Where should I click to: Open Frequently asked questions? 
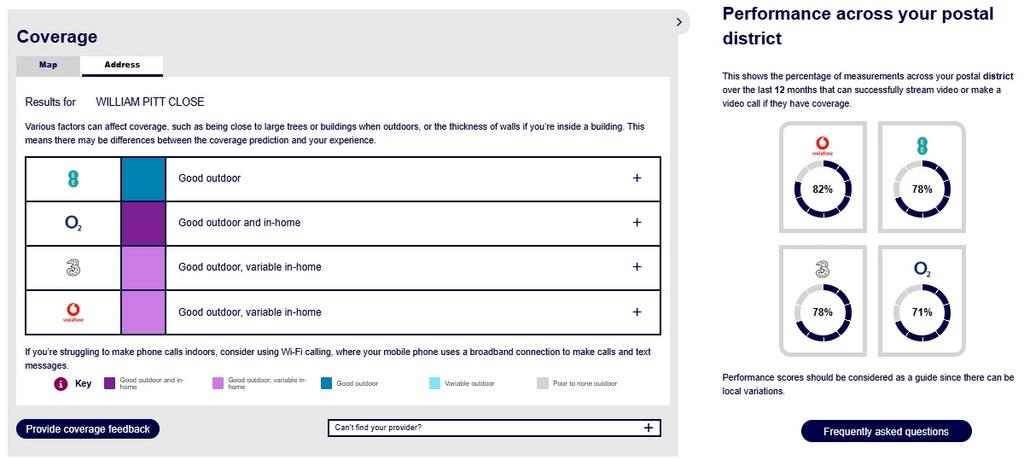[x=886, y=431]
